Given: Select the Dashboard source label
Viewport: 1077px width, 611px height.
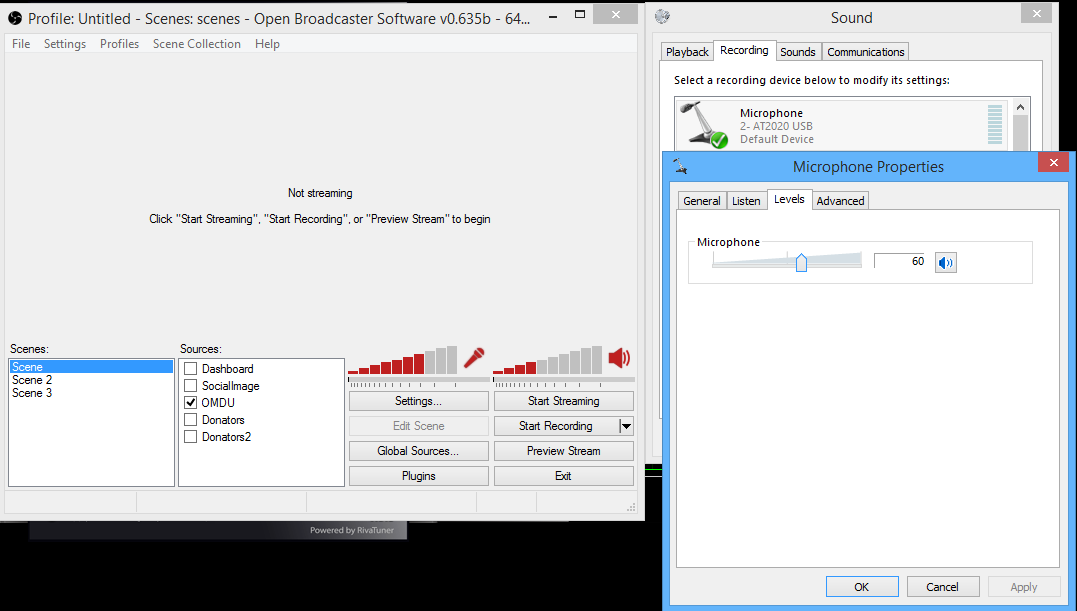Looking at the screenshot, I should tap(227, 369).
